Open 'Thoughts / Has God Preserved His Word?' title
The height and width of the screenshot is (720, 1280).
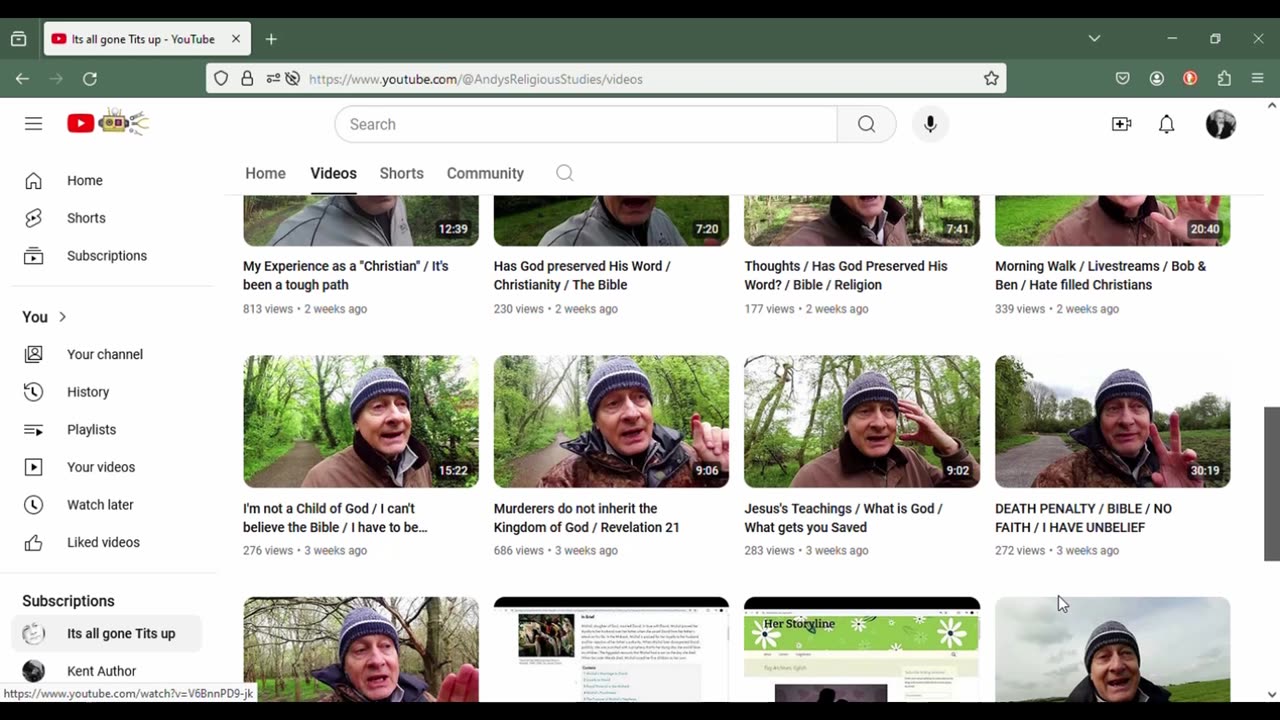point(846,275)
